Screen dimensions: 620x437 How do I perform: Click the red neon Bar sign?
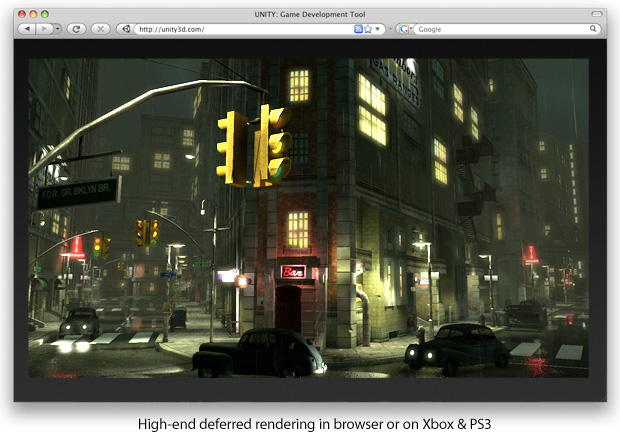pyautogui.click(x=293, y=271)
